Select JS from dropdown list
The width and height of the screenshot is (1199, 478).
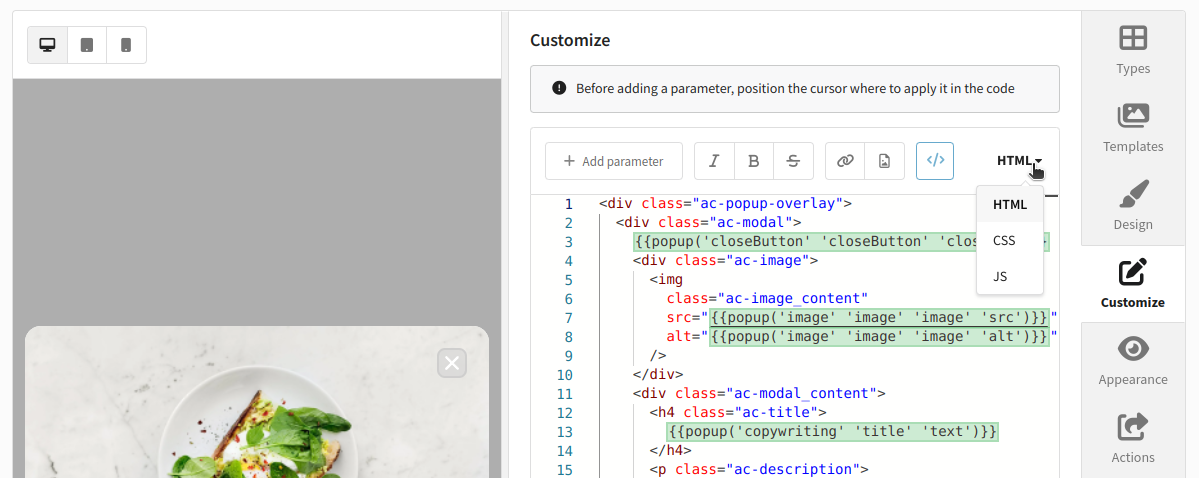[x=1009, y=276]
